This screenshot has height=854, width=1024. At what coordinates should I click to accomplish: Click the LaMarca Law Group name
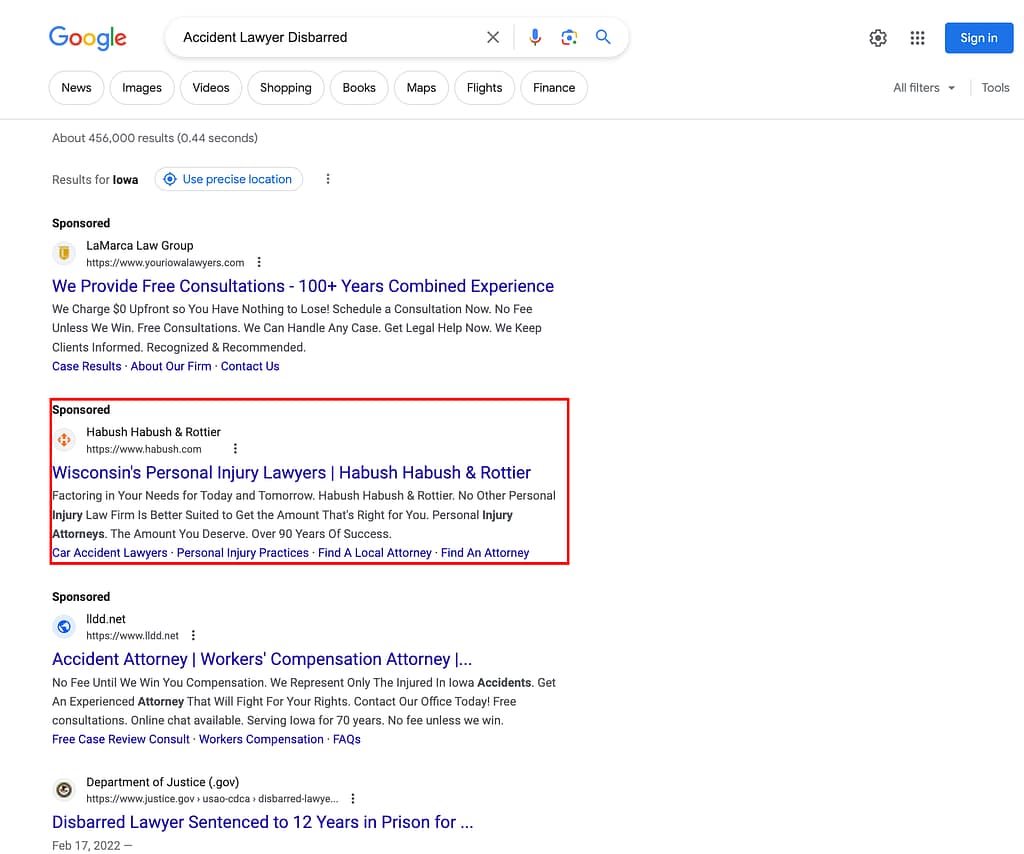pyautogui.click(x=140, y=245)
